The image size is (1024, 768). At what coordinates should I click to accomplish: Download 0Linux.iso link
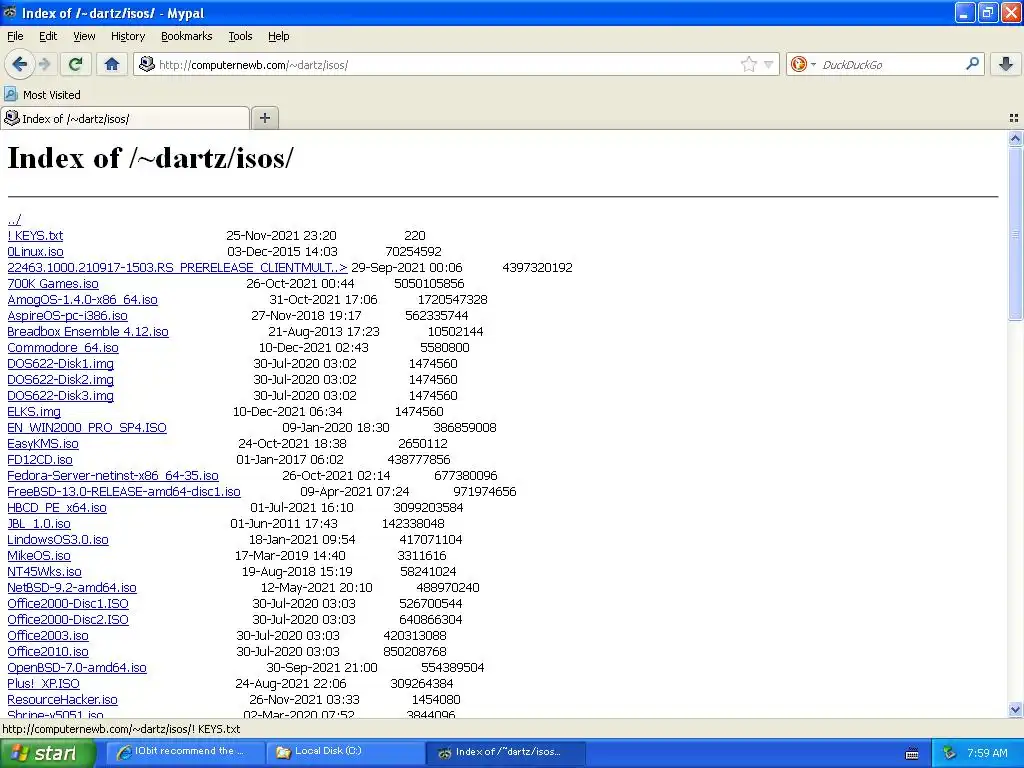click(35, 251)
